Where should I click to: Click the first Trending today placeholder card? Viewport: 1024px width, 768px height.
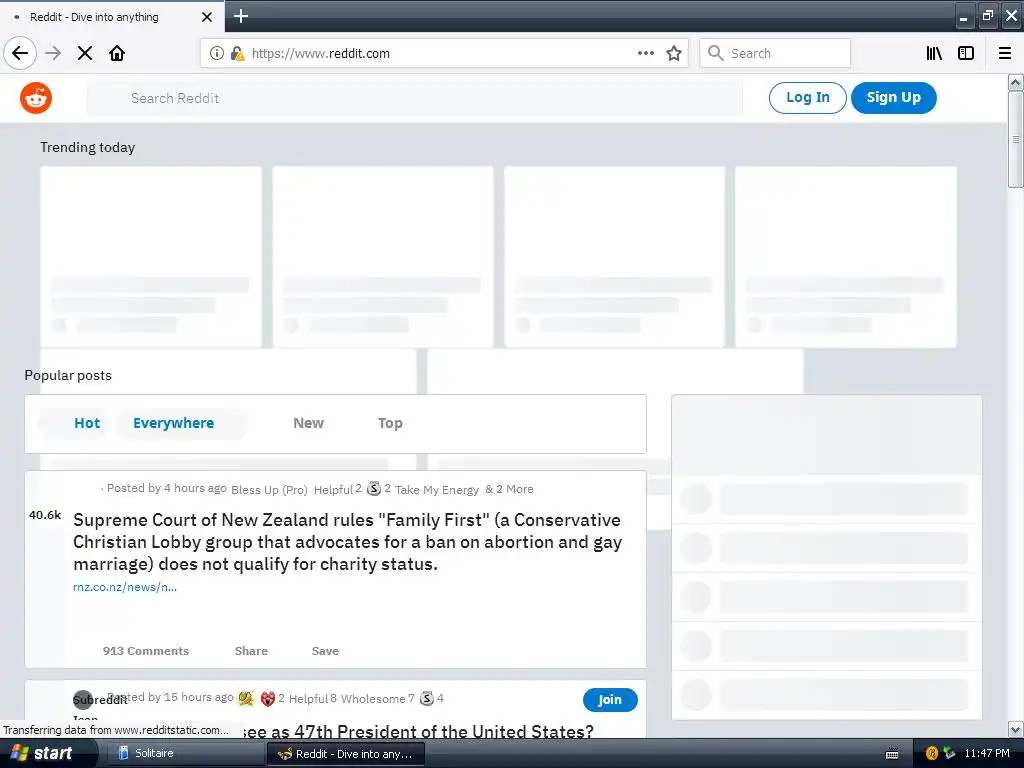tap(151, 257)
